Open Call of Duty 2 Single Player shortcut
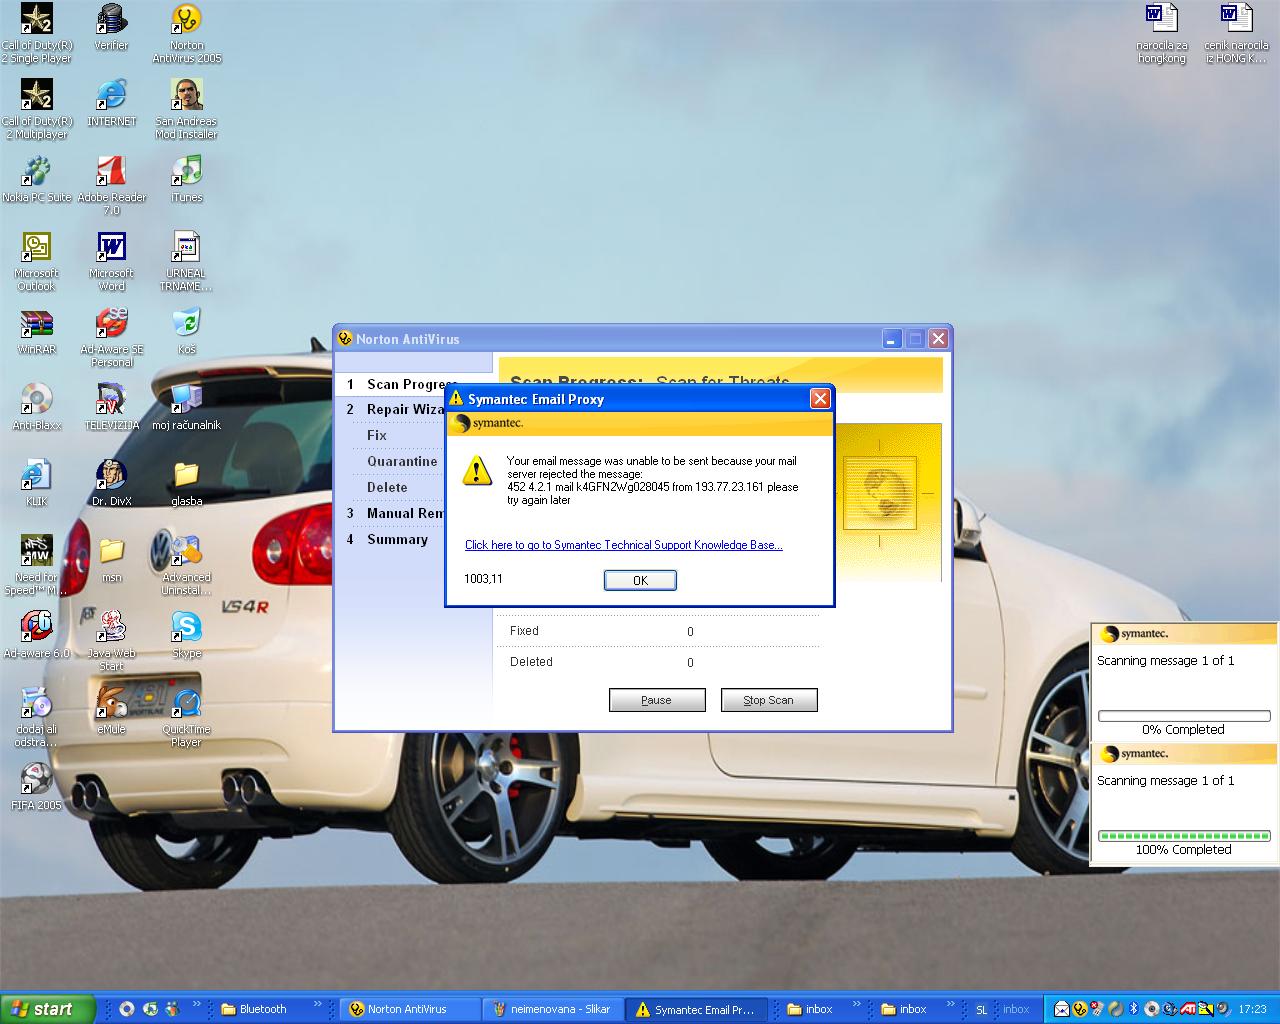This screenshot has width=1280, height=1024. pyautogui.click(x=37, y=33)
